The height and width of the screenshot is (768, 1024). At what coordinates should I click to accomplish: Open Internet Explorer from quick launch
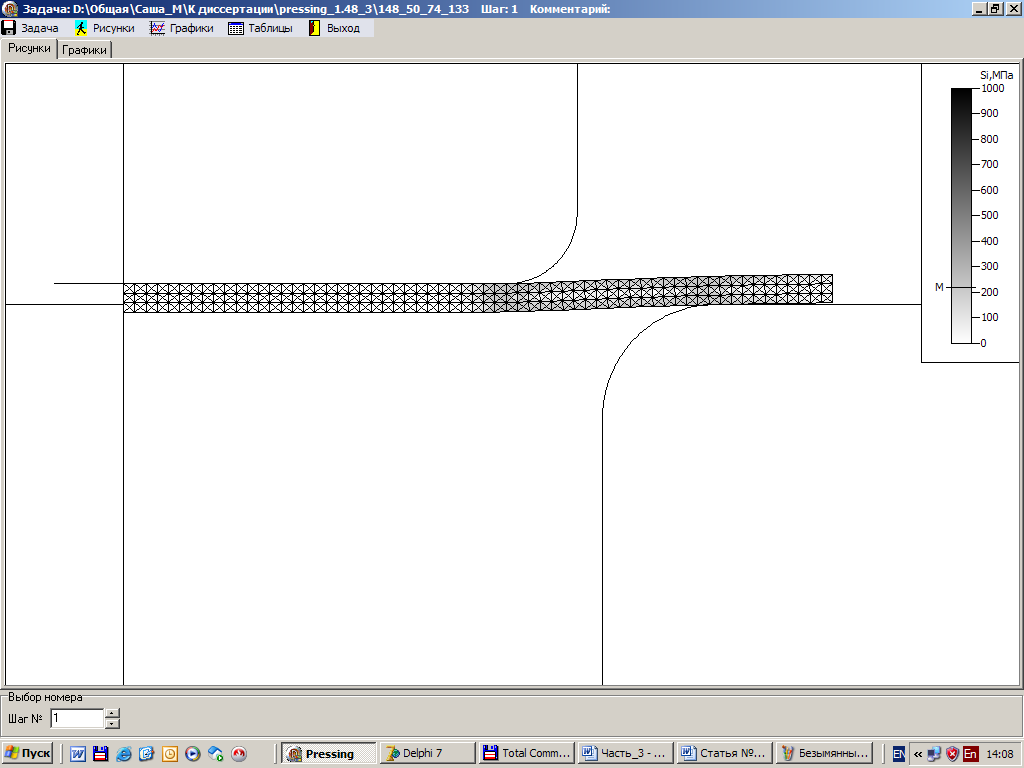coord(123,754)
